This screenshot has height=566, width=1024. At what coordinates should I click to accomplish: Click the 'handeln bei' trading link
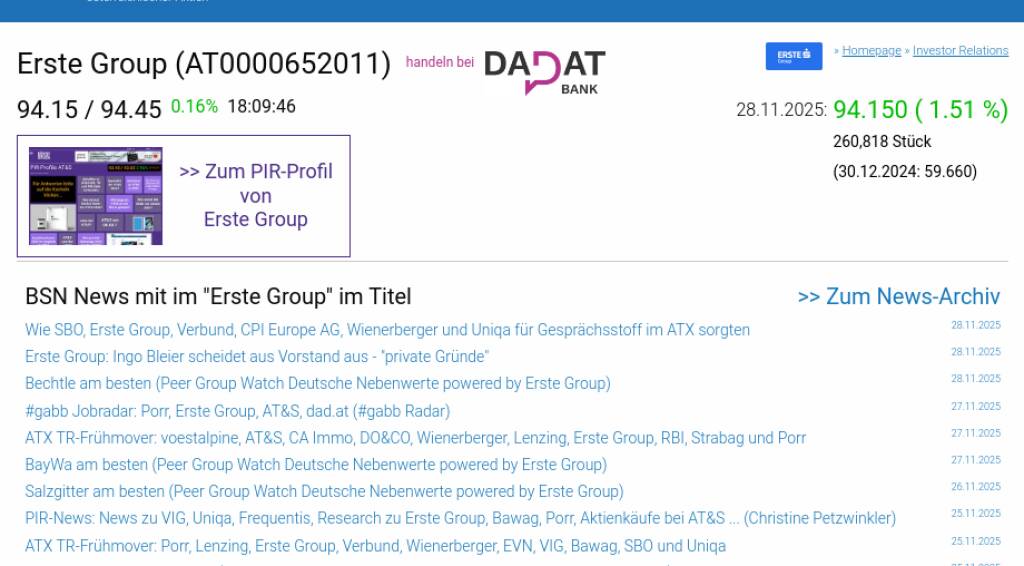[439, 62]
